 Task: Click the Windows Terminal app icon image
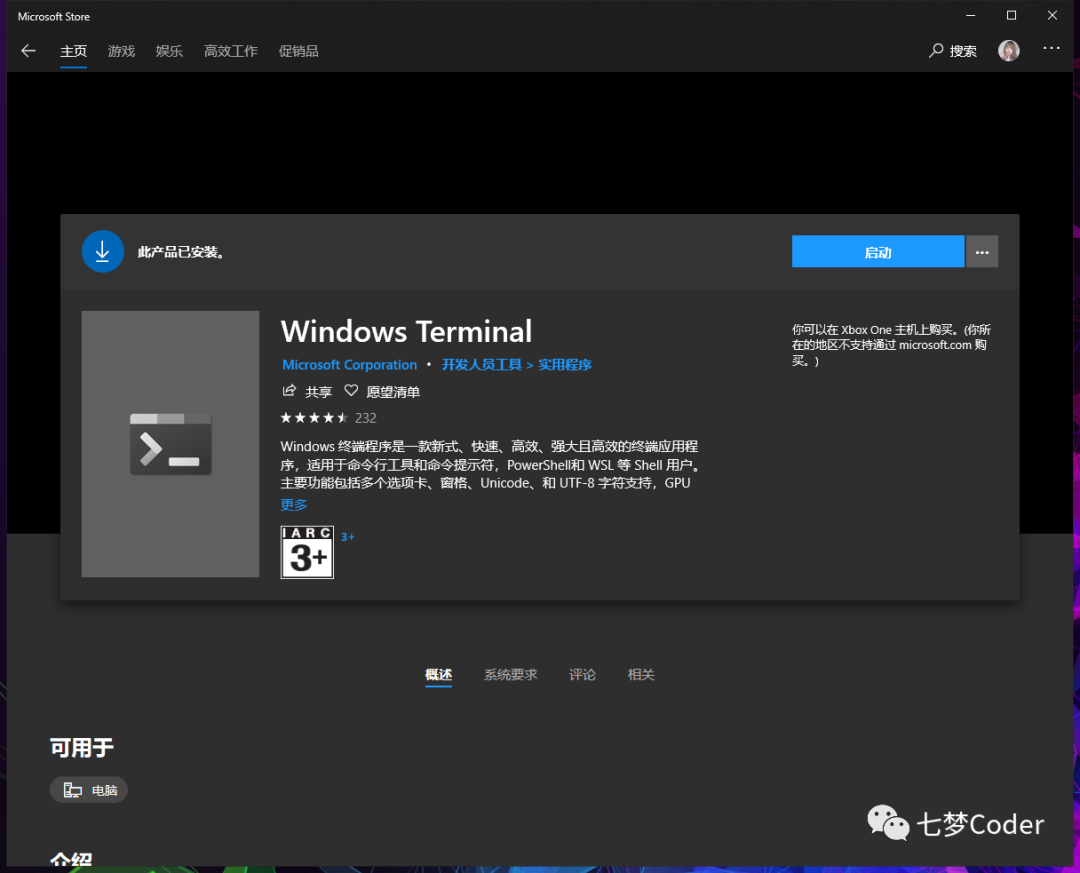tap(170, 444)
